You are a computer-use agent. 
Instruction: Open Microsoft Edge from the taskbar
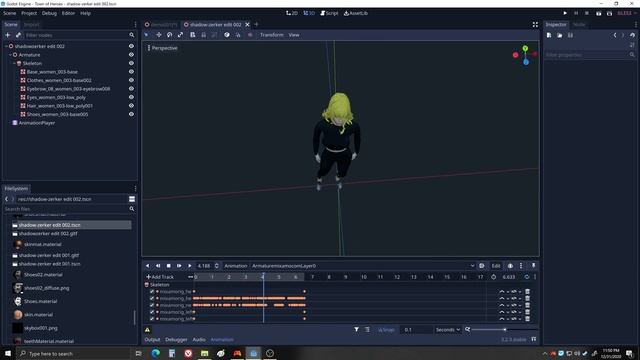[x=156, y=353]
